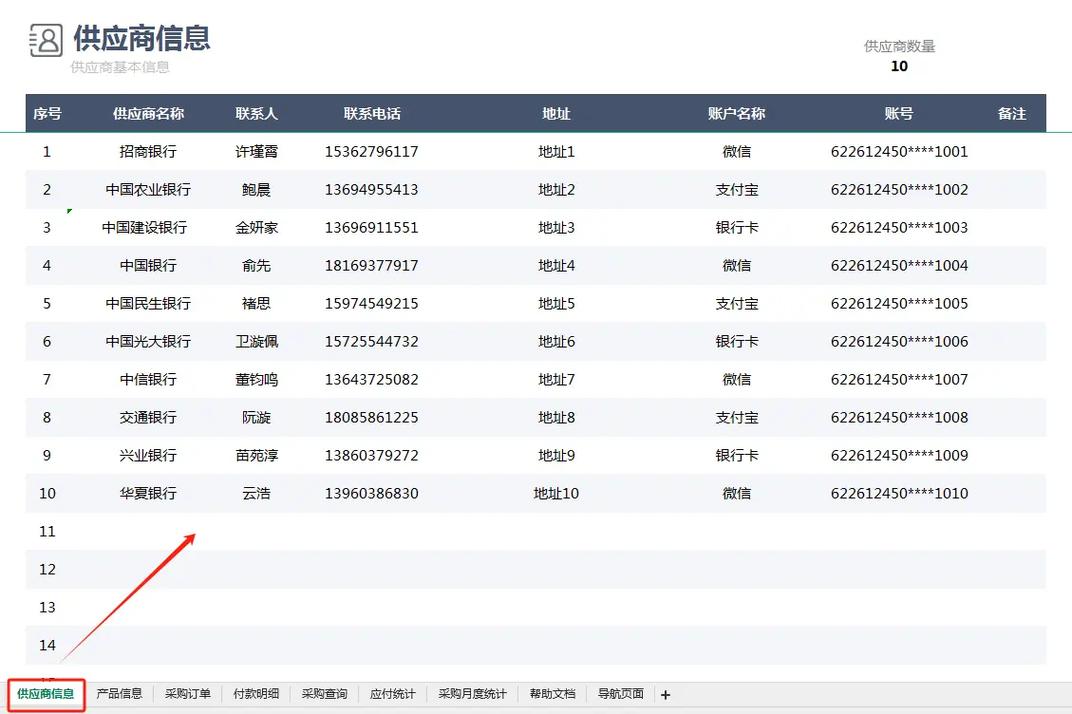The image size is (1072, 714).
Task: Select contact cell 云浩
Action: click(x=256, y=493)
